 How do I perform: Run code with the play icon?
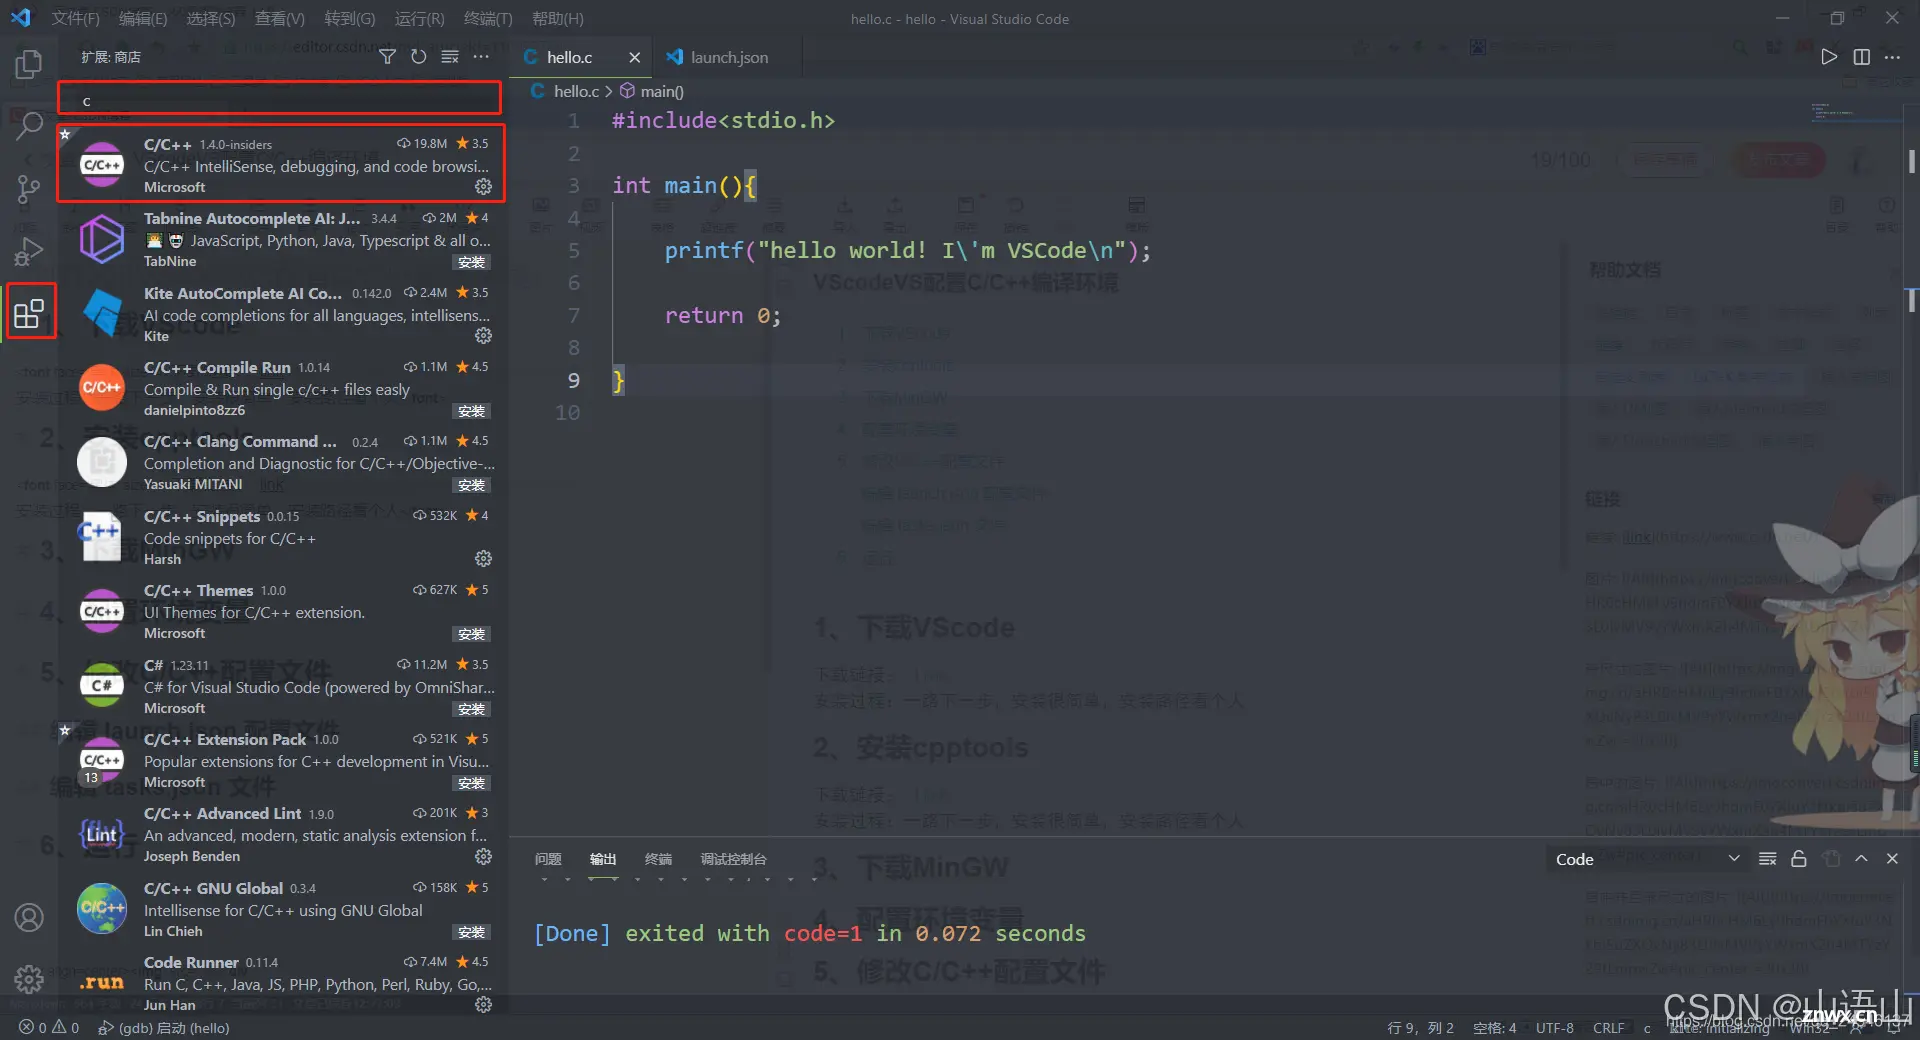1829,57
